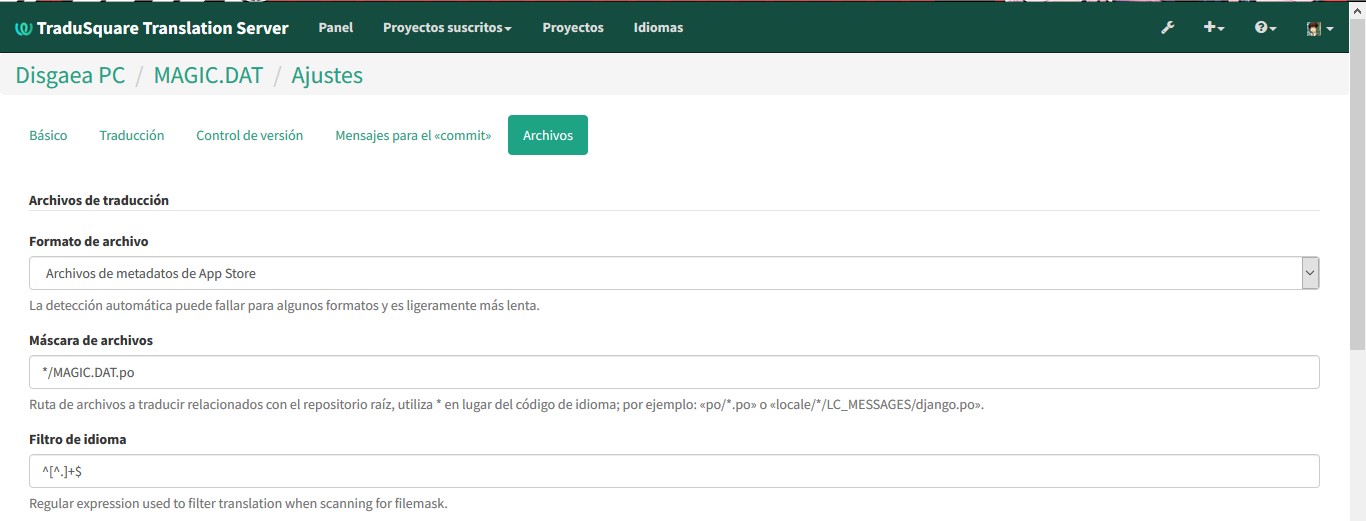Select the Archivos tab
1366x521 pixels.
click(x=548, y=135)
